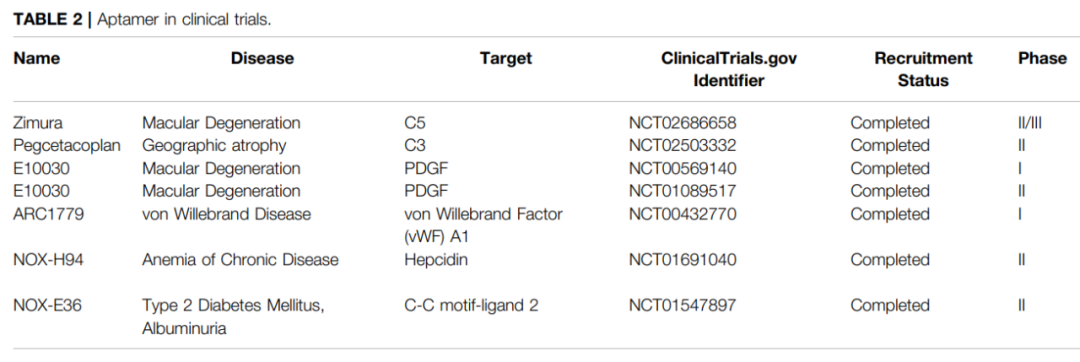
Task: Click the Disease column header
Action: tap(262, 58)
